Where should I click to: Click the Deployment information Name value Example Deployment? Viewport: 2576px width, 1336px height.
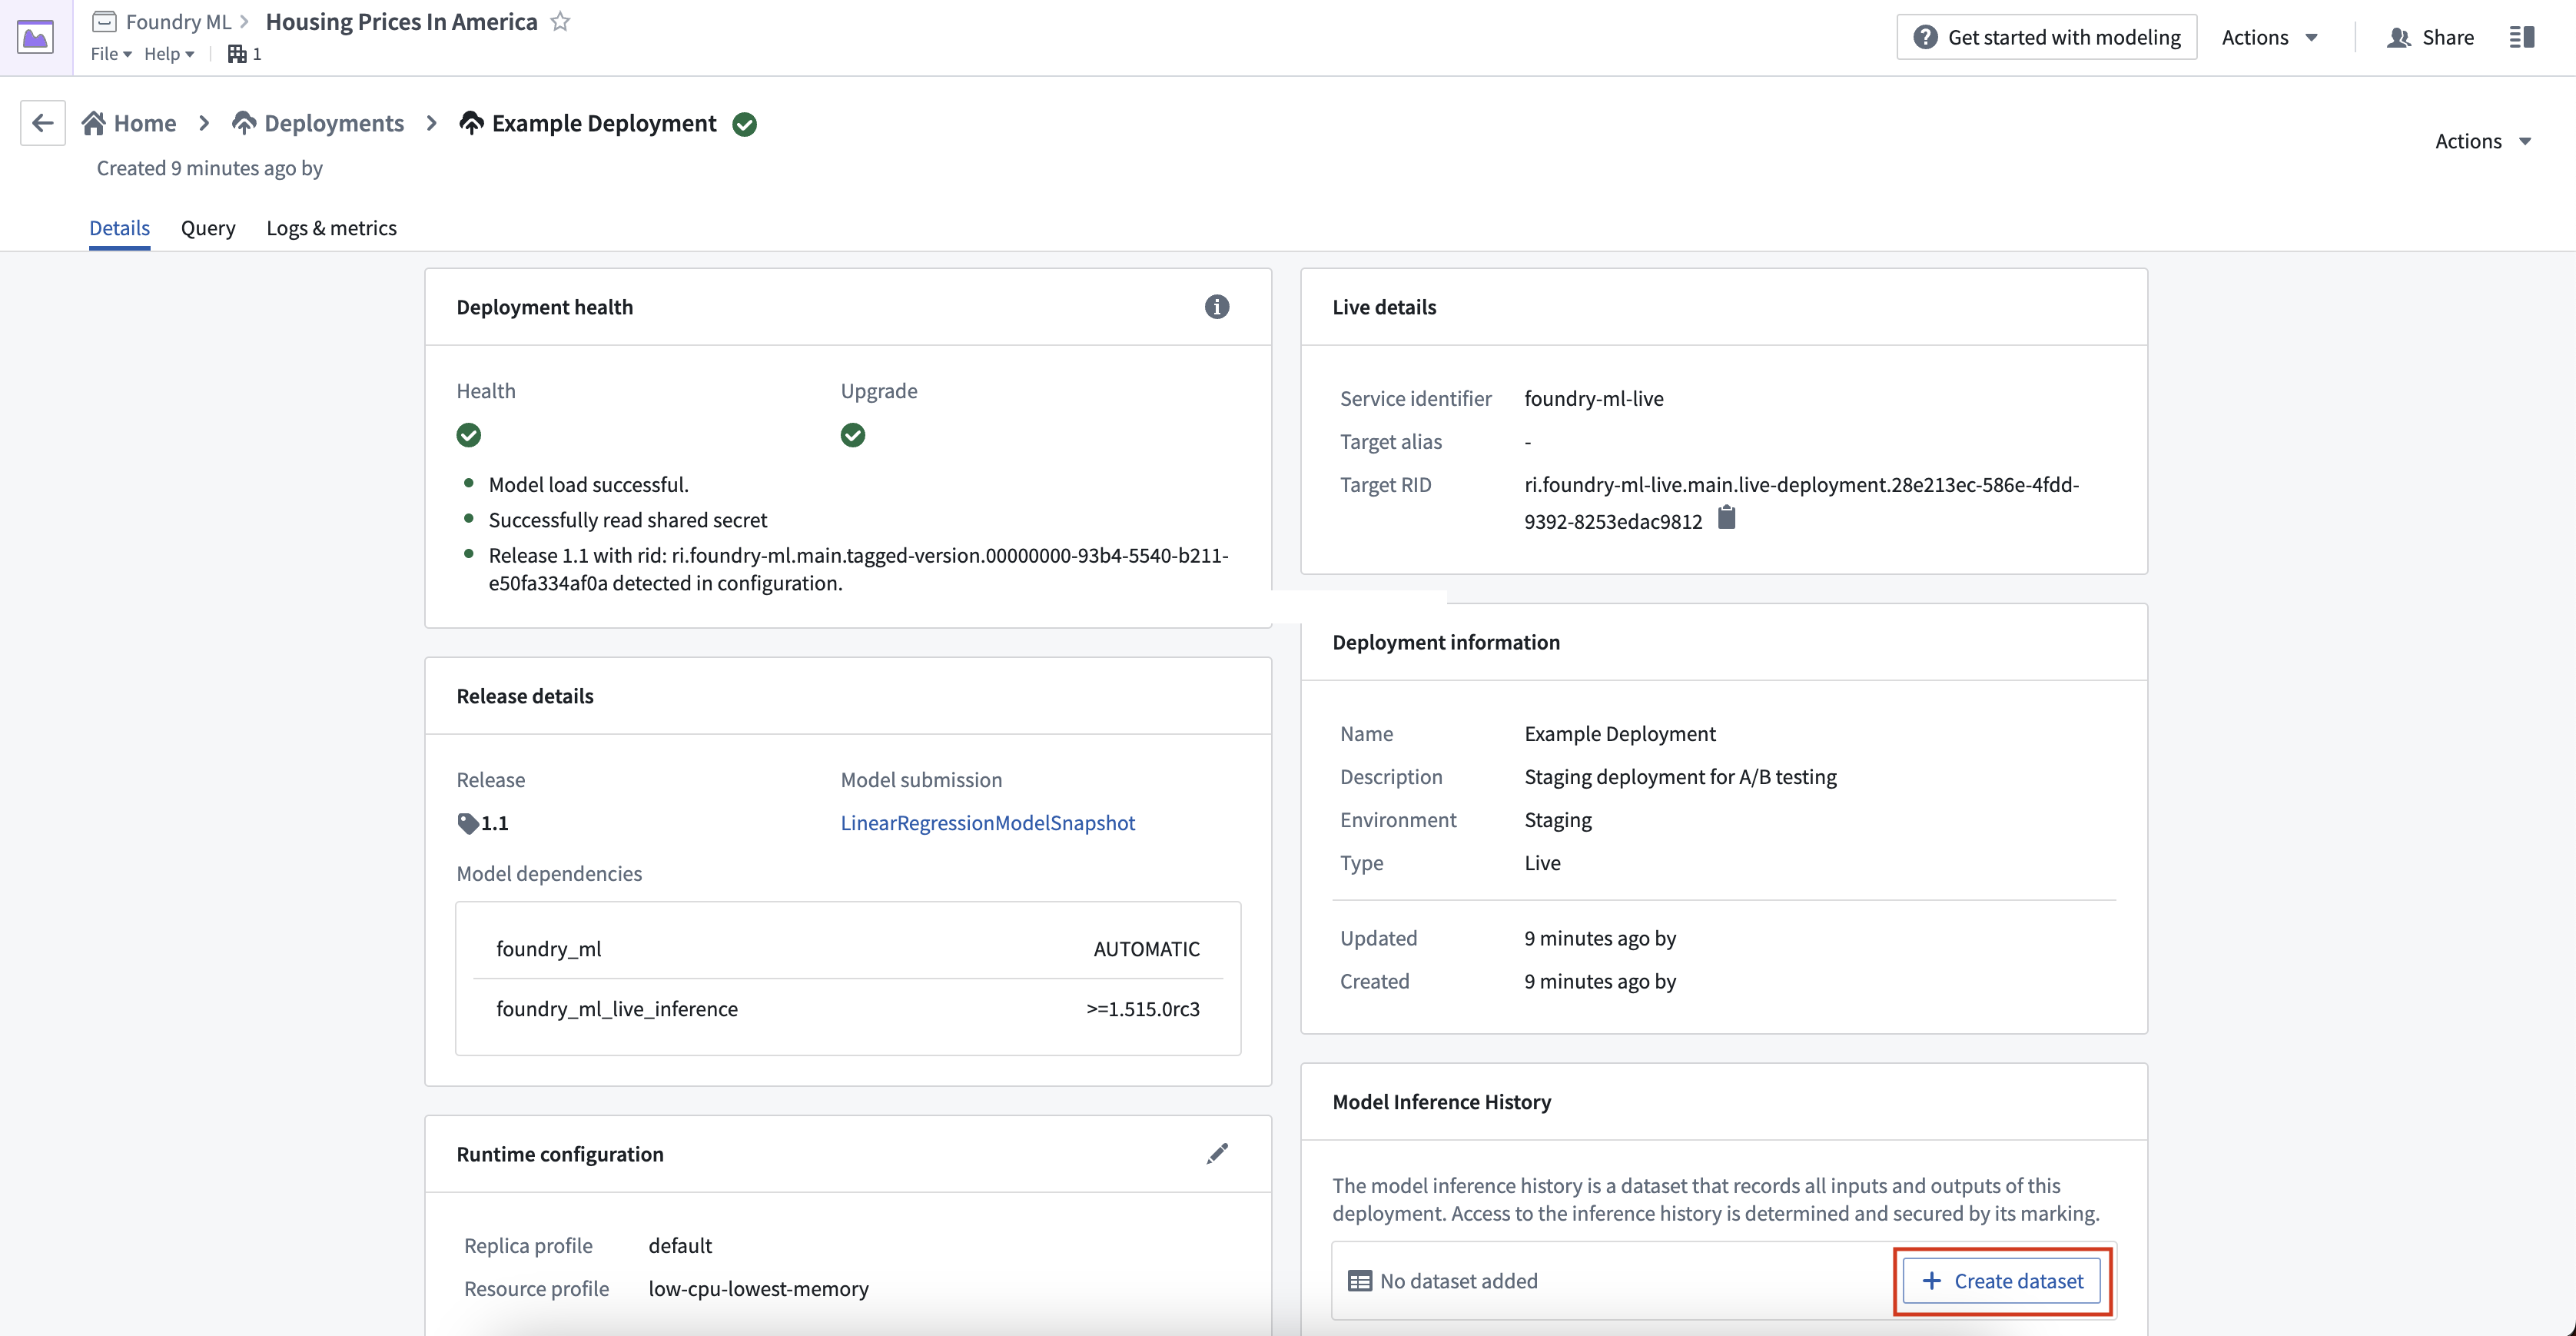point(1620,733)
